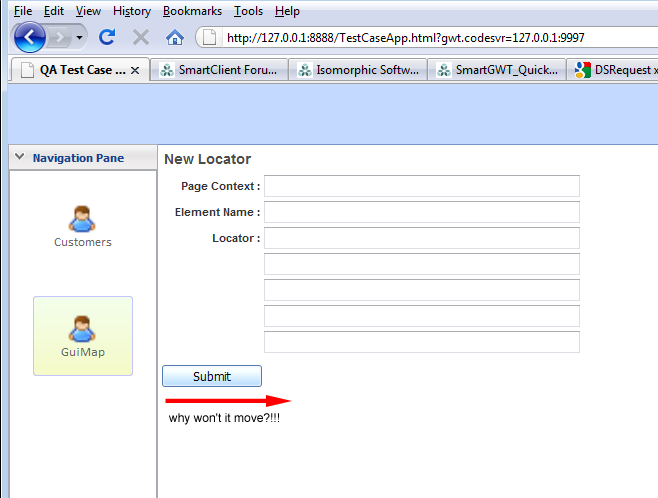Open the back/forward history dropdown arrow
Image resolution: width=658 pixels, height=498 pixels.
(79, 38)
